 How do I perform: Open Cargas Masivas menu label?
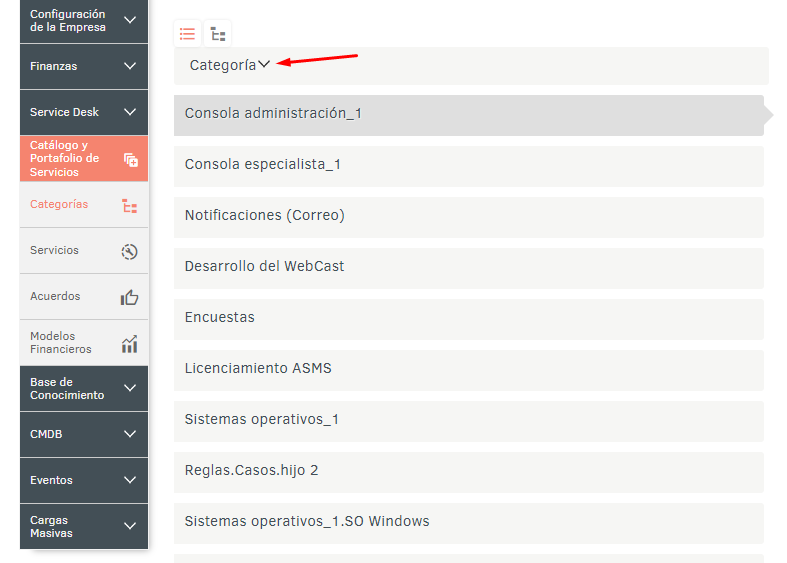[51, 526]
